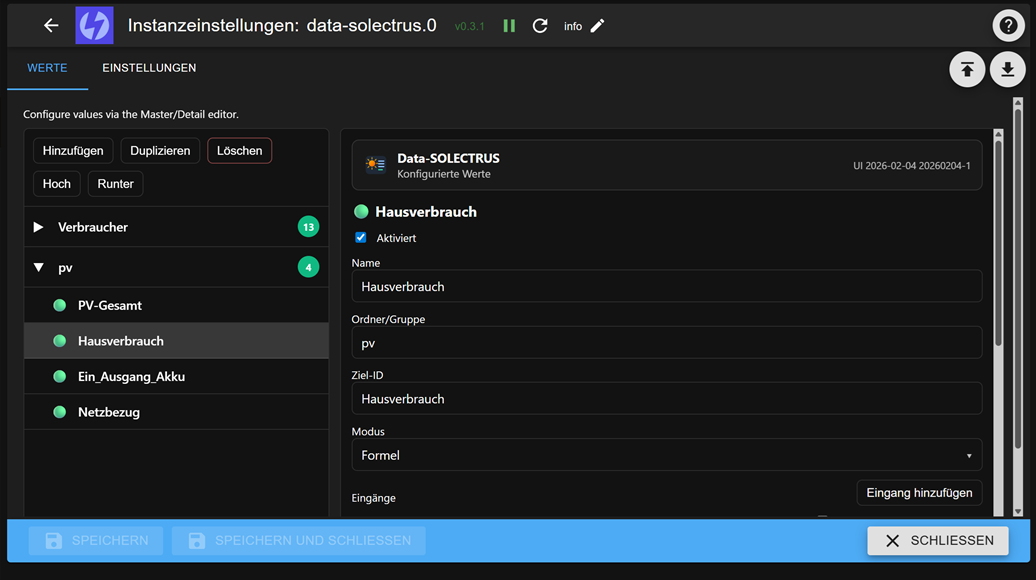Click Eingang hinzufügen button
The height and width of the screenshot is (580, 1036).
(x=919, y=493)
